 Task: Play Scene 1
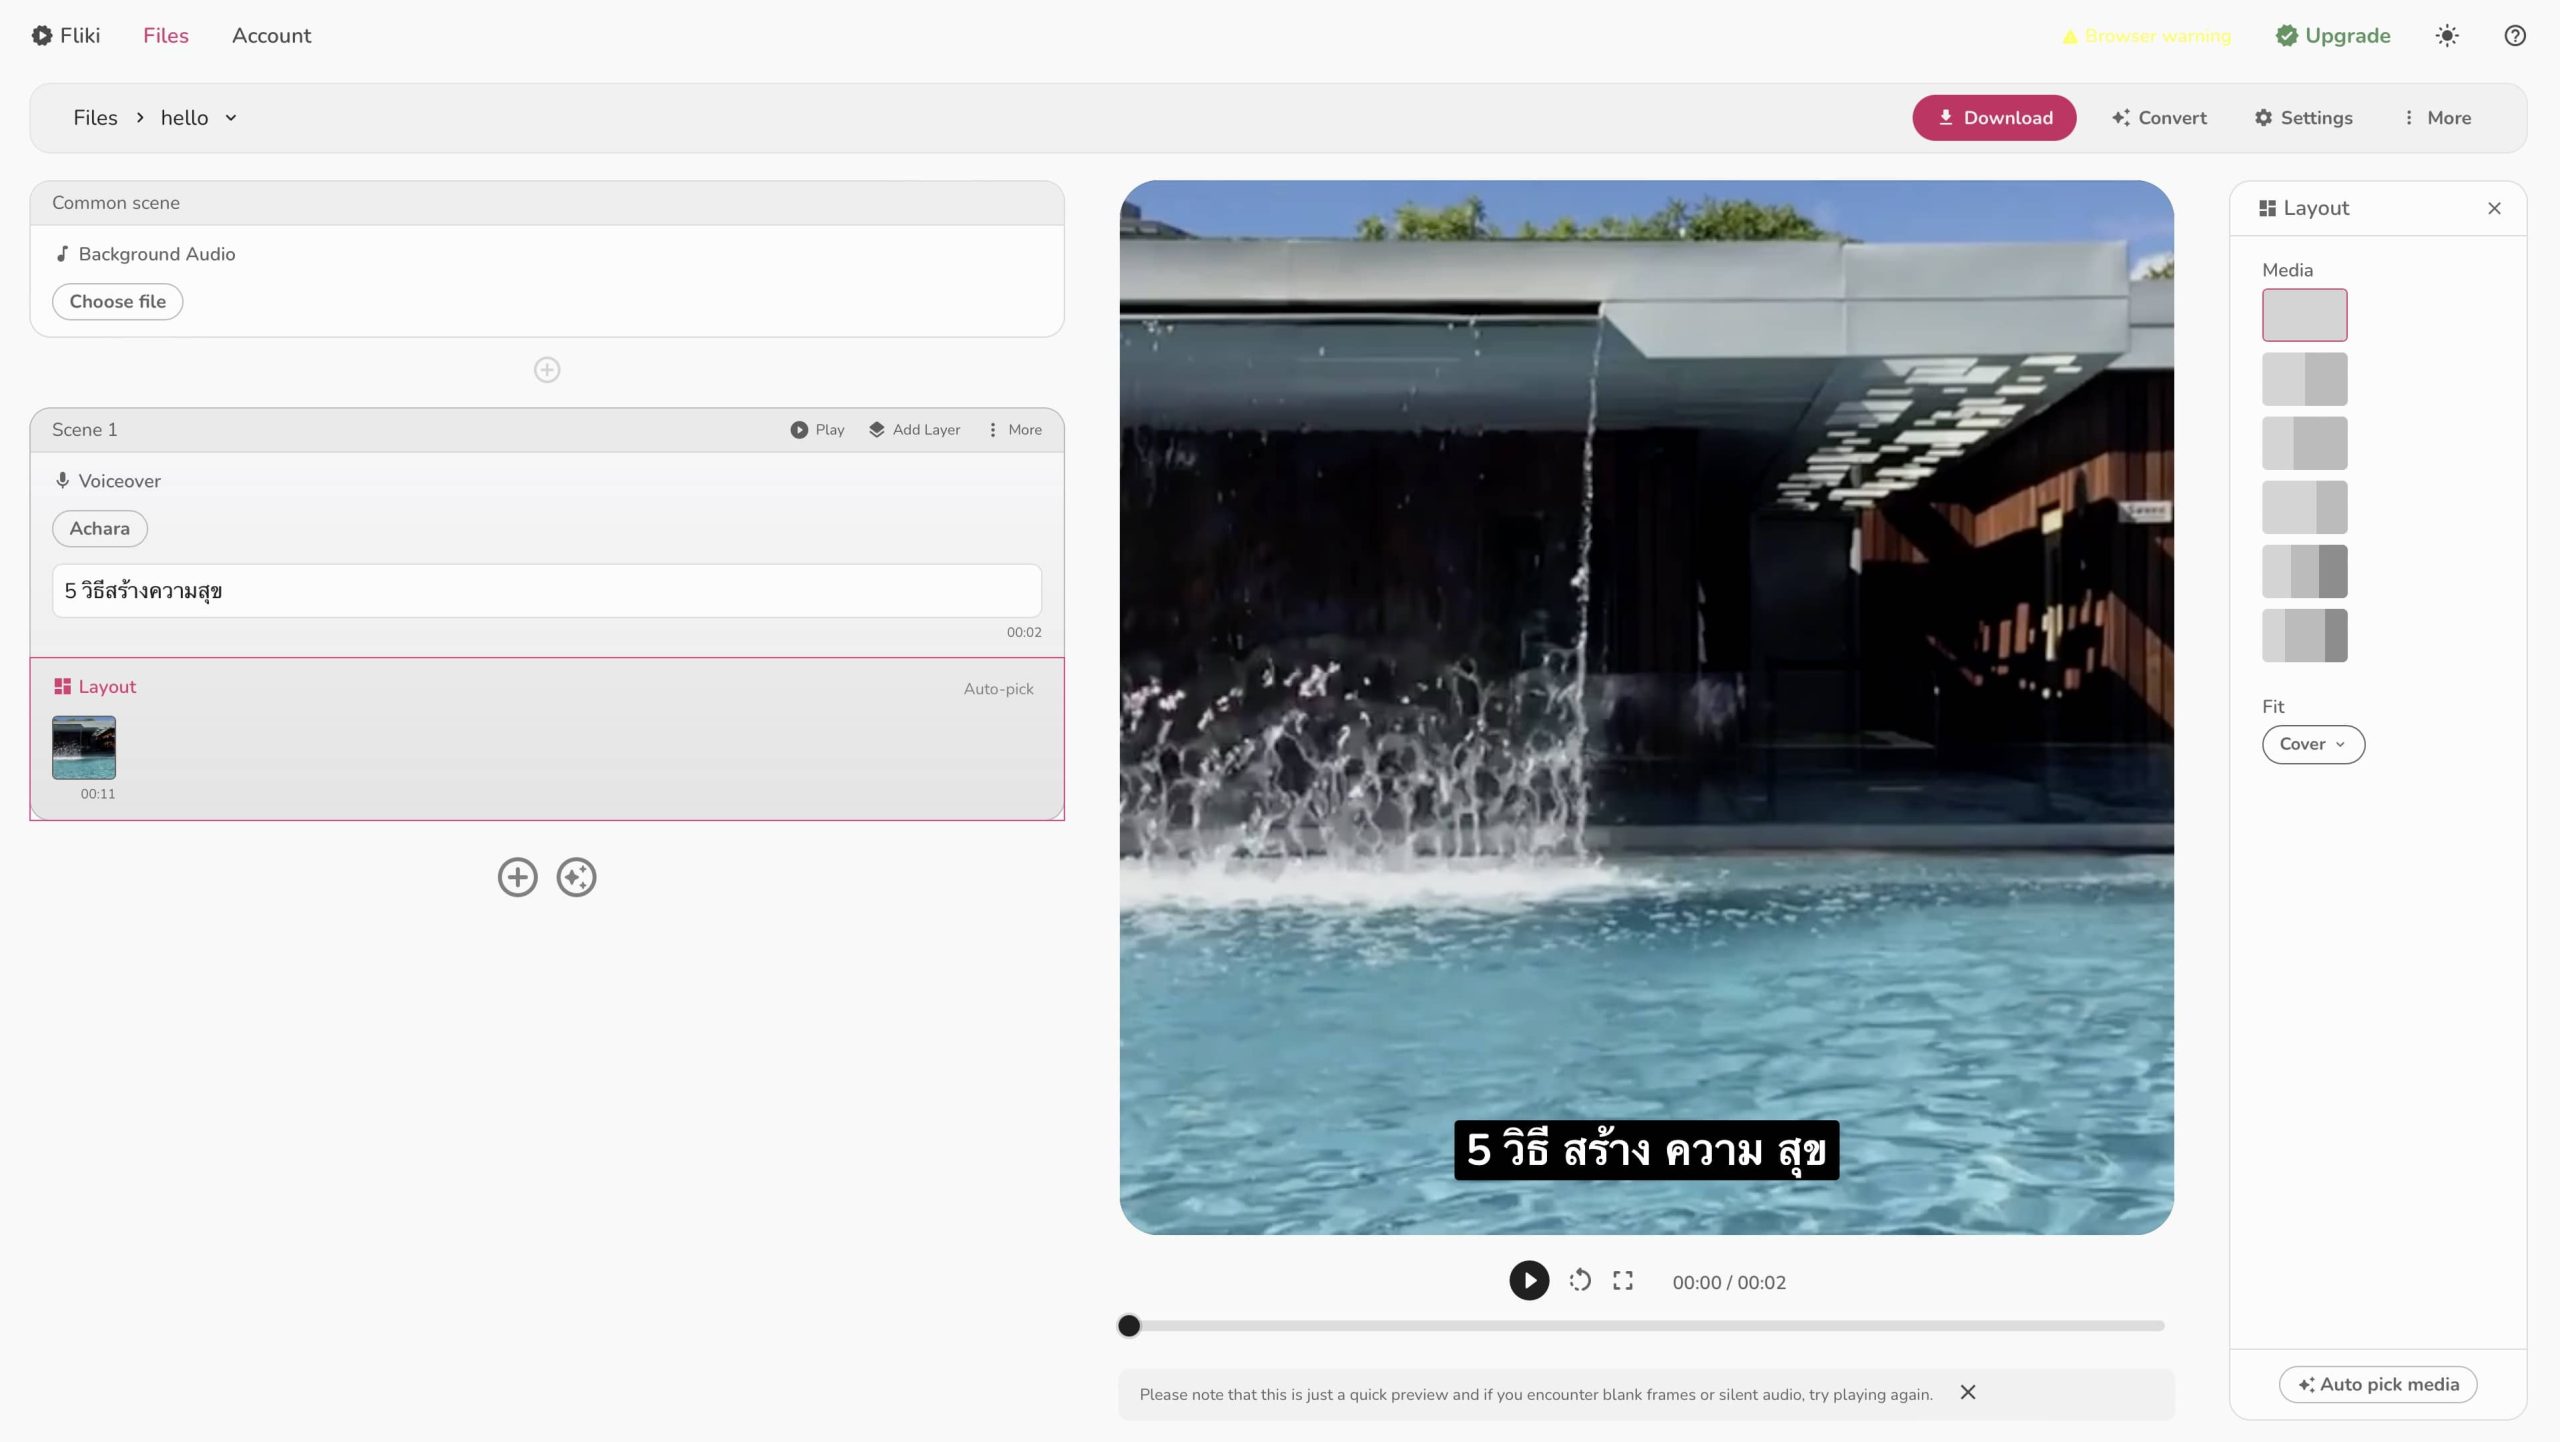pos(817,429)
